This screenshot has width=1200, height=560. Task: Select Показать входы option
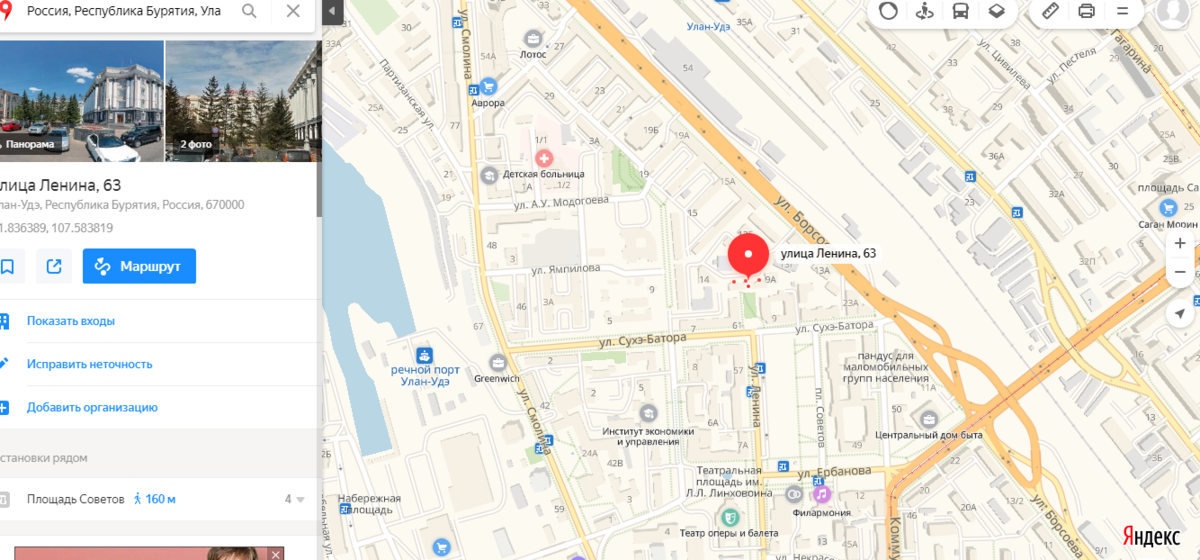click(70, 321)
